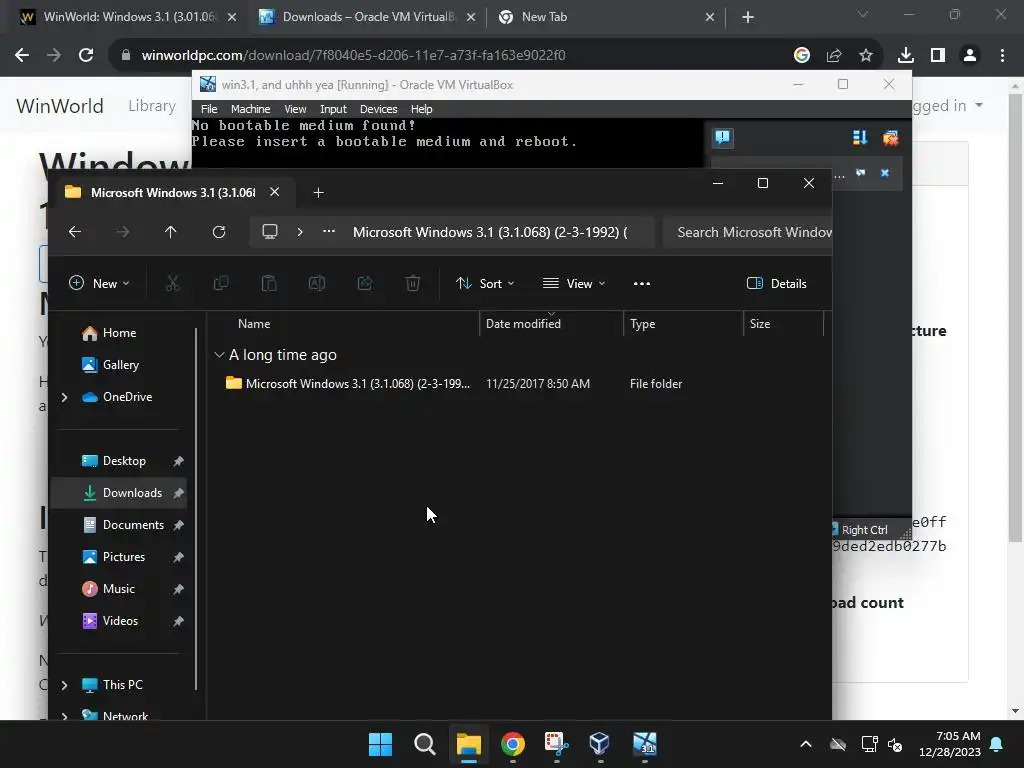Sort files by the Size column header
Viewport: 1024px width, 768px height.
760,324
